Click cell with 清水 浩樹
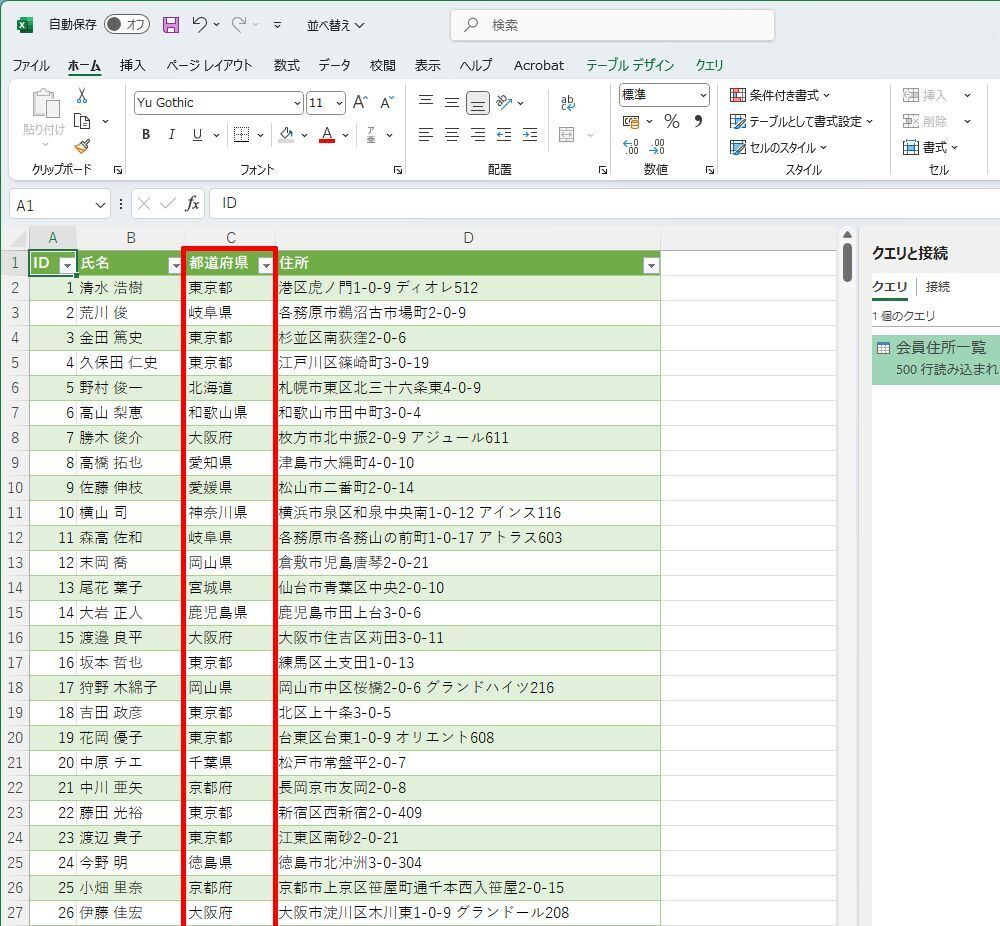Viewport: 1000px width, 926px height. [130, 288]
